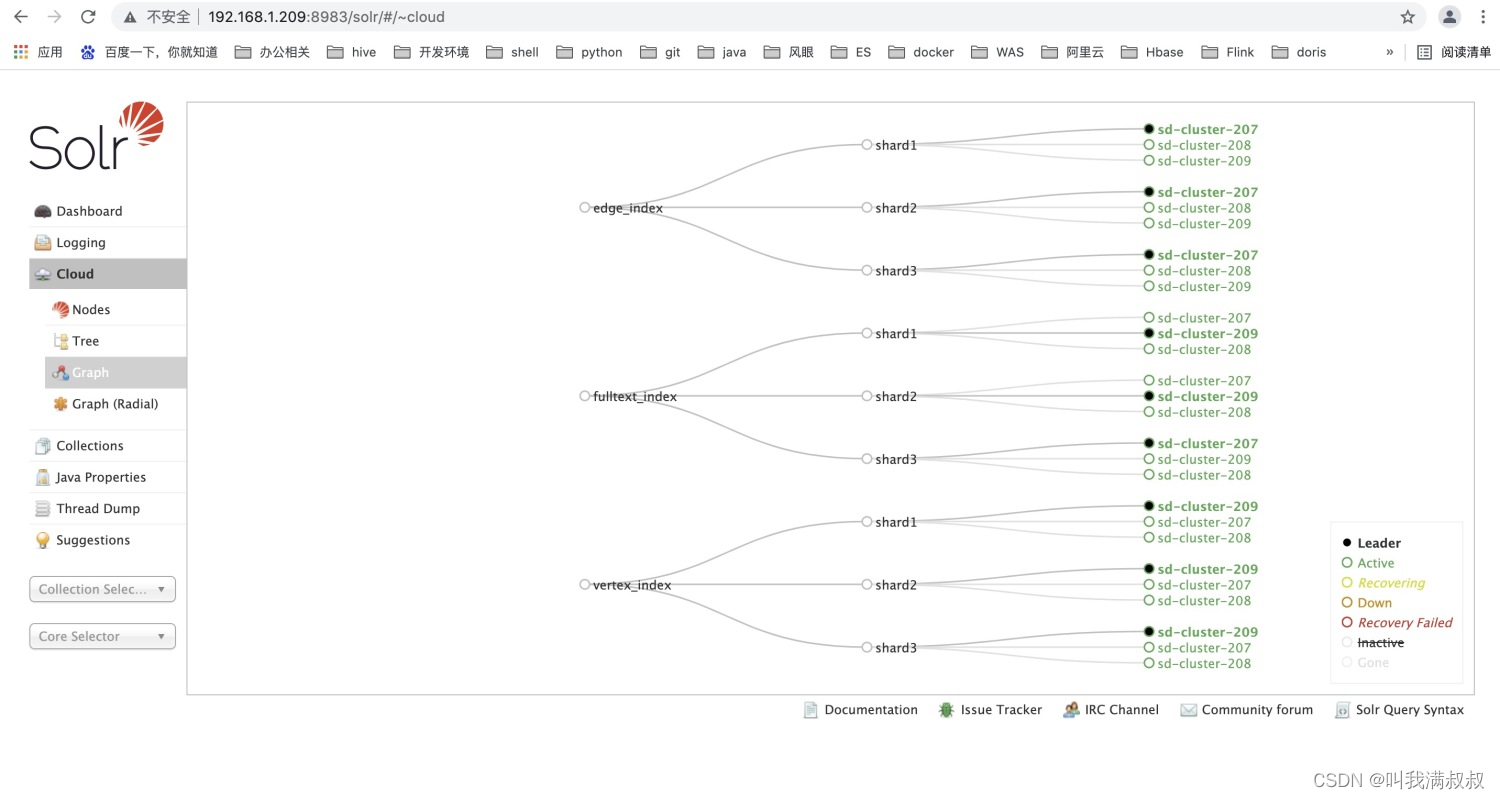
Task: Select shard3 under fulltext_index
Action: click(889, 460)
